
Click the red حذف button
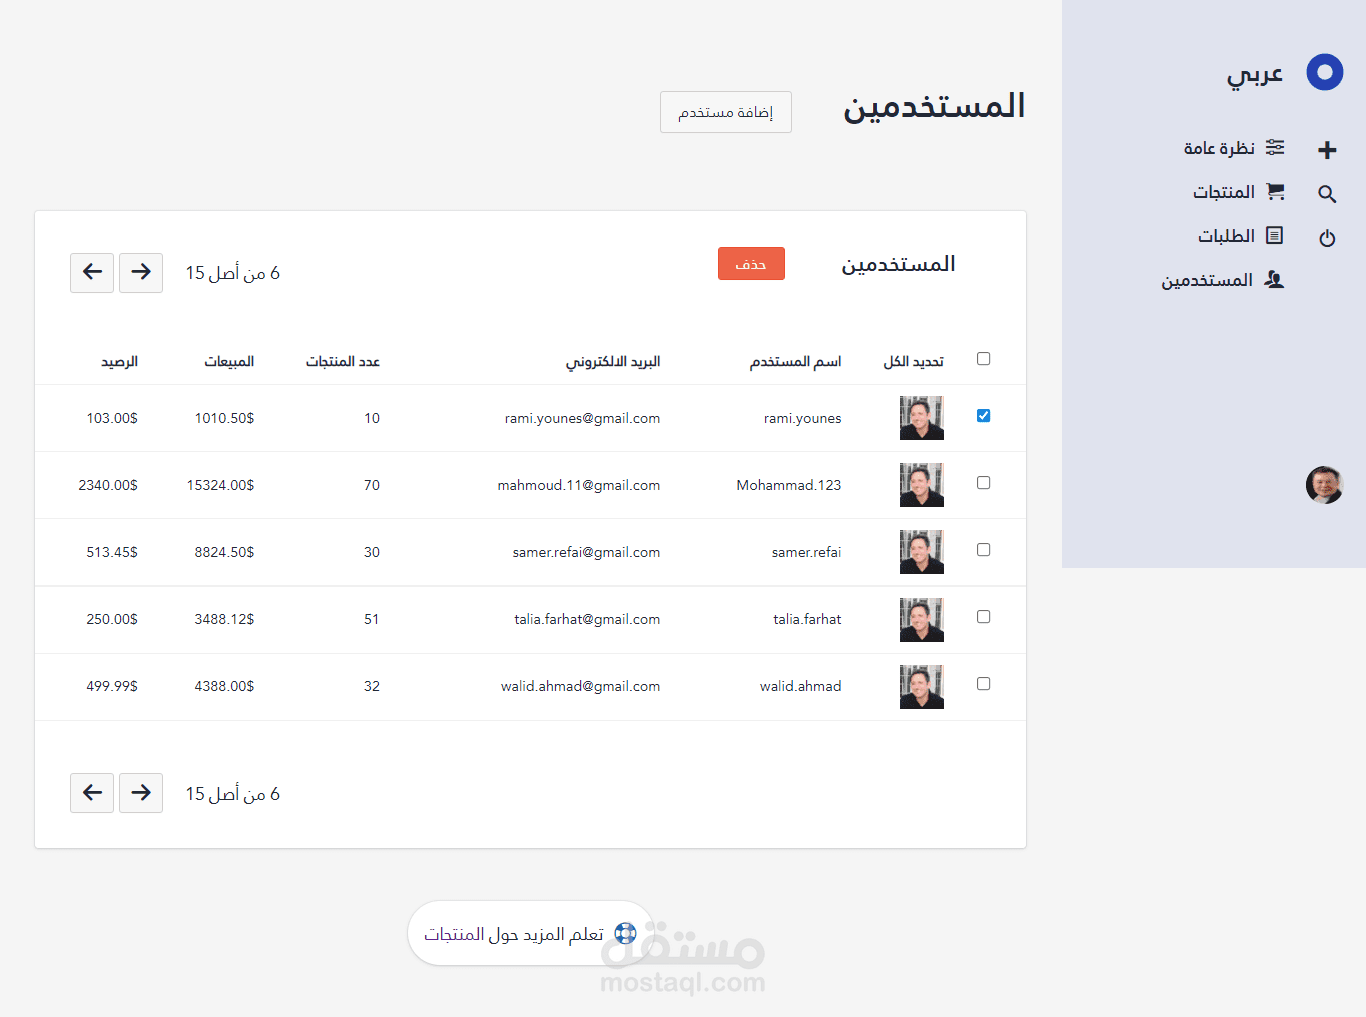click(751, 264)
